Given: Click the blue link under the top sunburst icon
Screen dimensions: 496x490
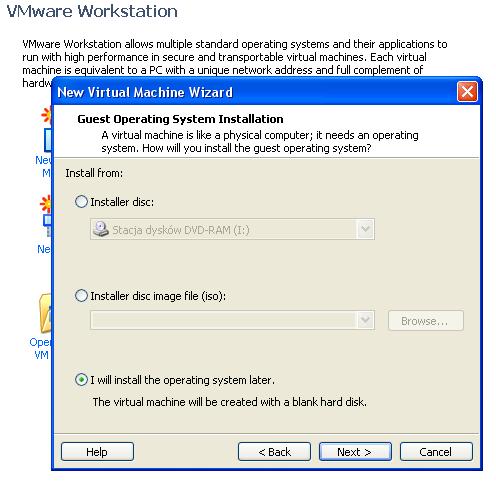Looking at the screenshot, I should [43, 166].
